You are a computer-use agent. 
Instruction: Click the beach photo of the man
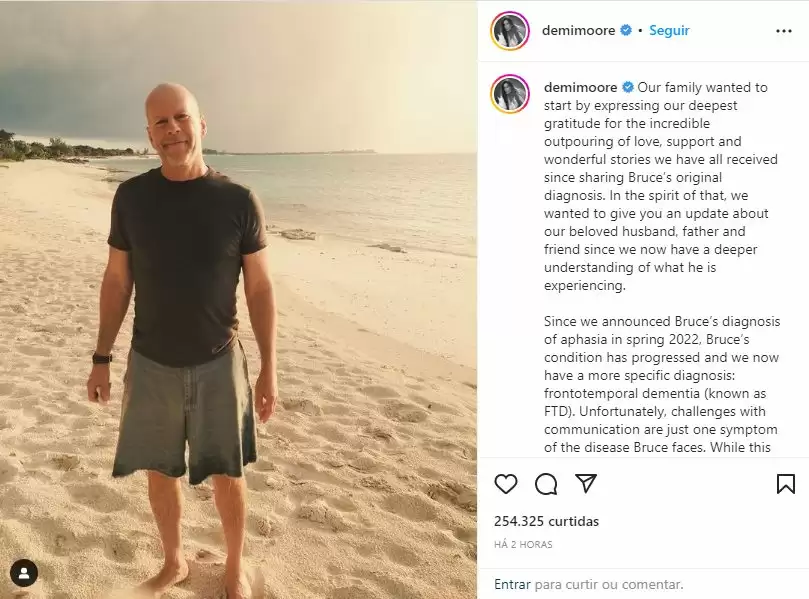click(238, 299)
